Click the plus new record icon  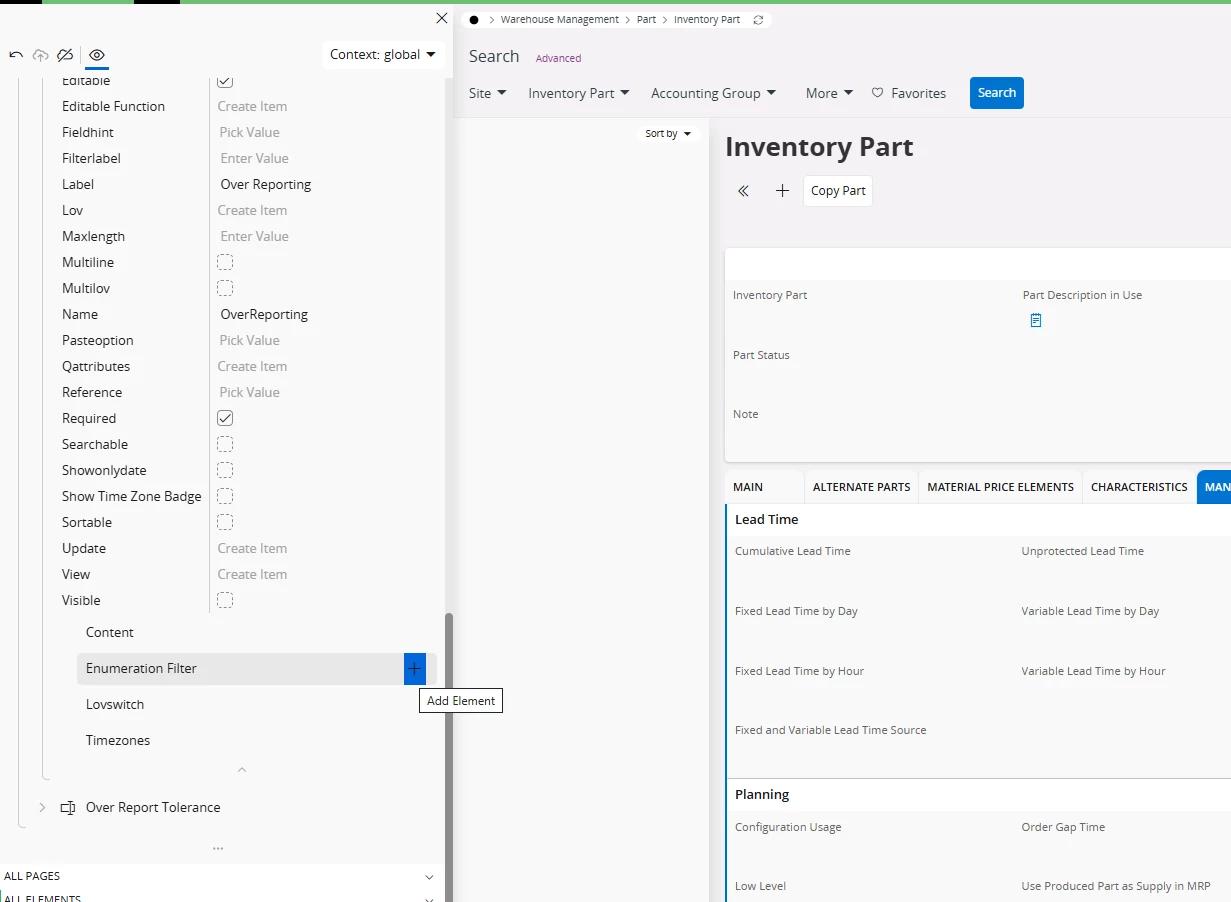pos(783,191)
